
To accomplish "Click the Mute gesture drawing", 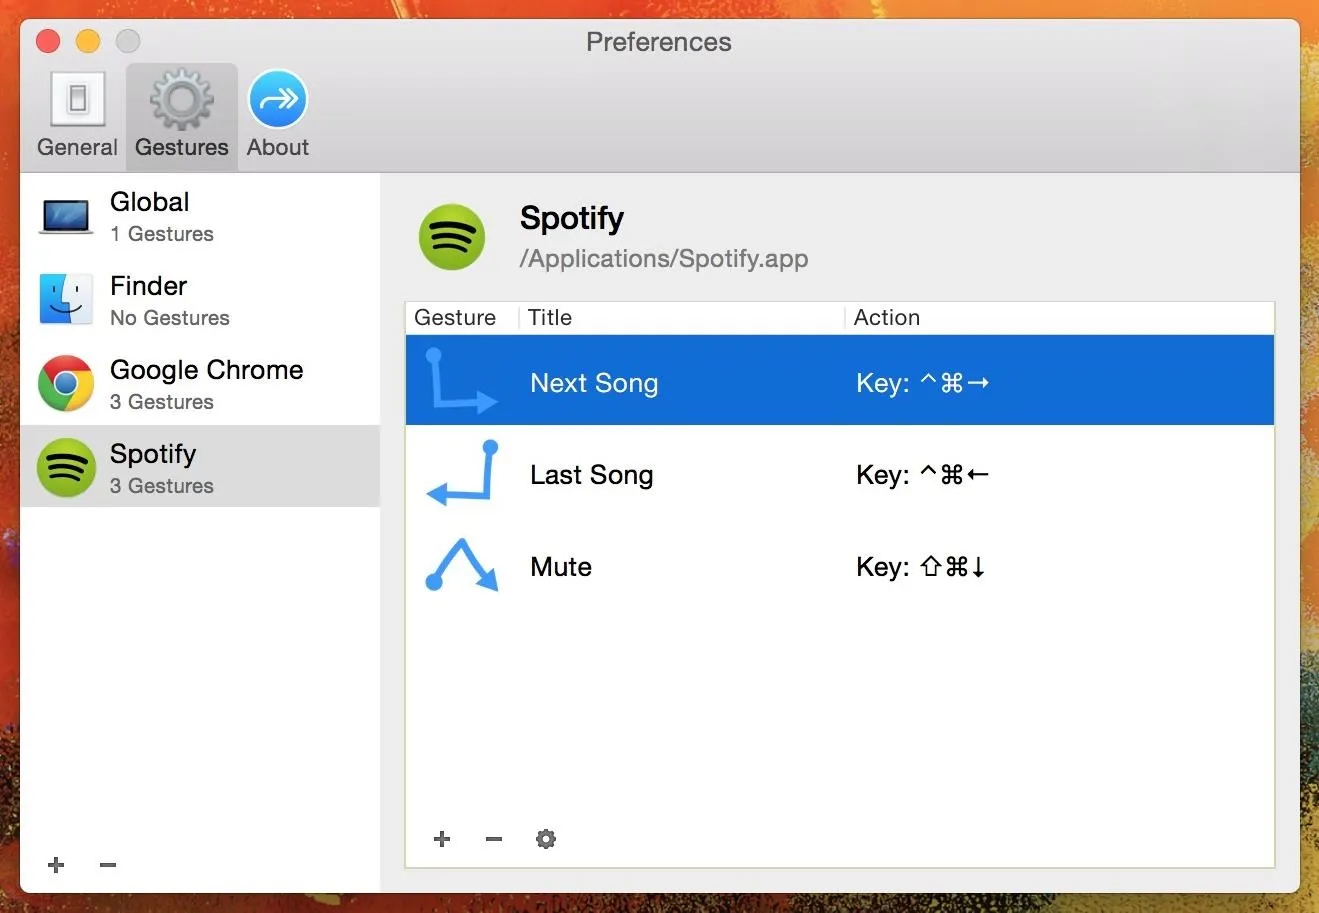I will point(461,565).
